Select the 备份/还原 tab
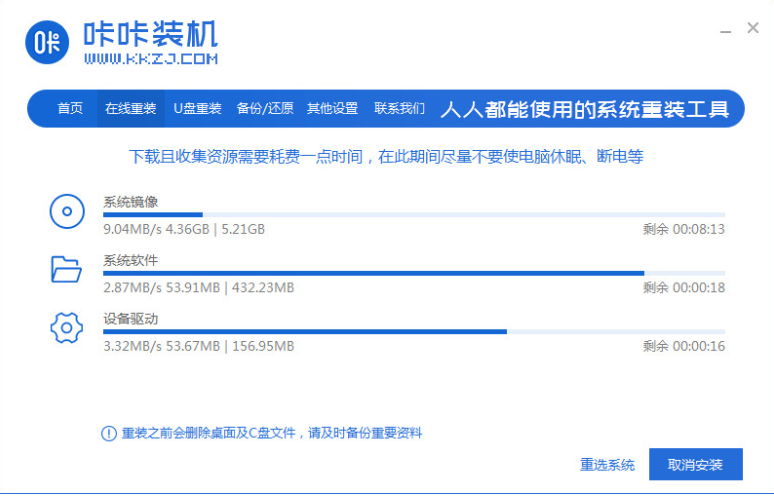The width and height of the screenshot is (774, 496). coord(265,108)
